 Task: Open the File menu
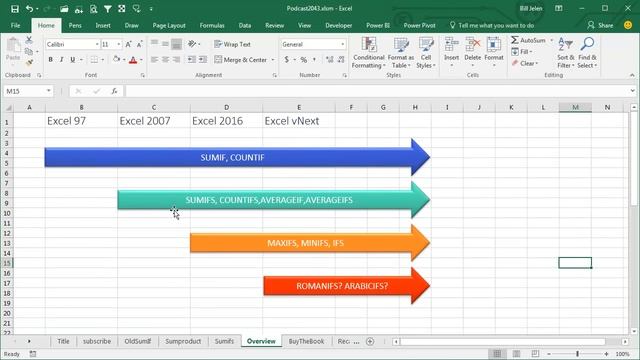click(16, 25)
